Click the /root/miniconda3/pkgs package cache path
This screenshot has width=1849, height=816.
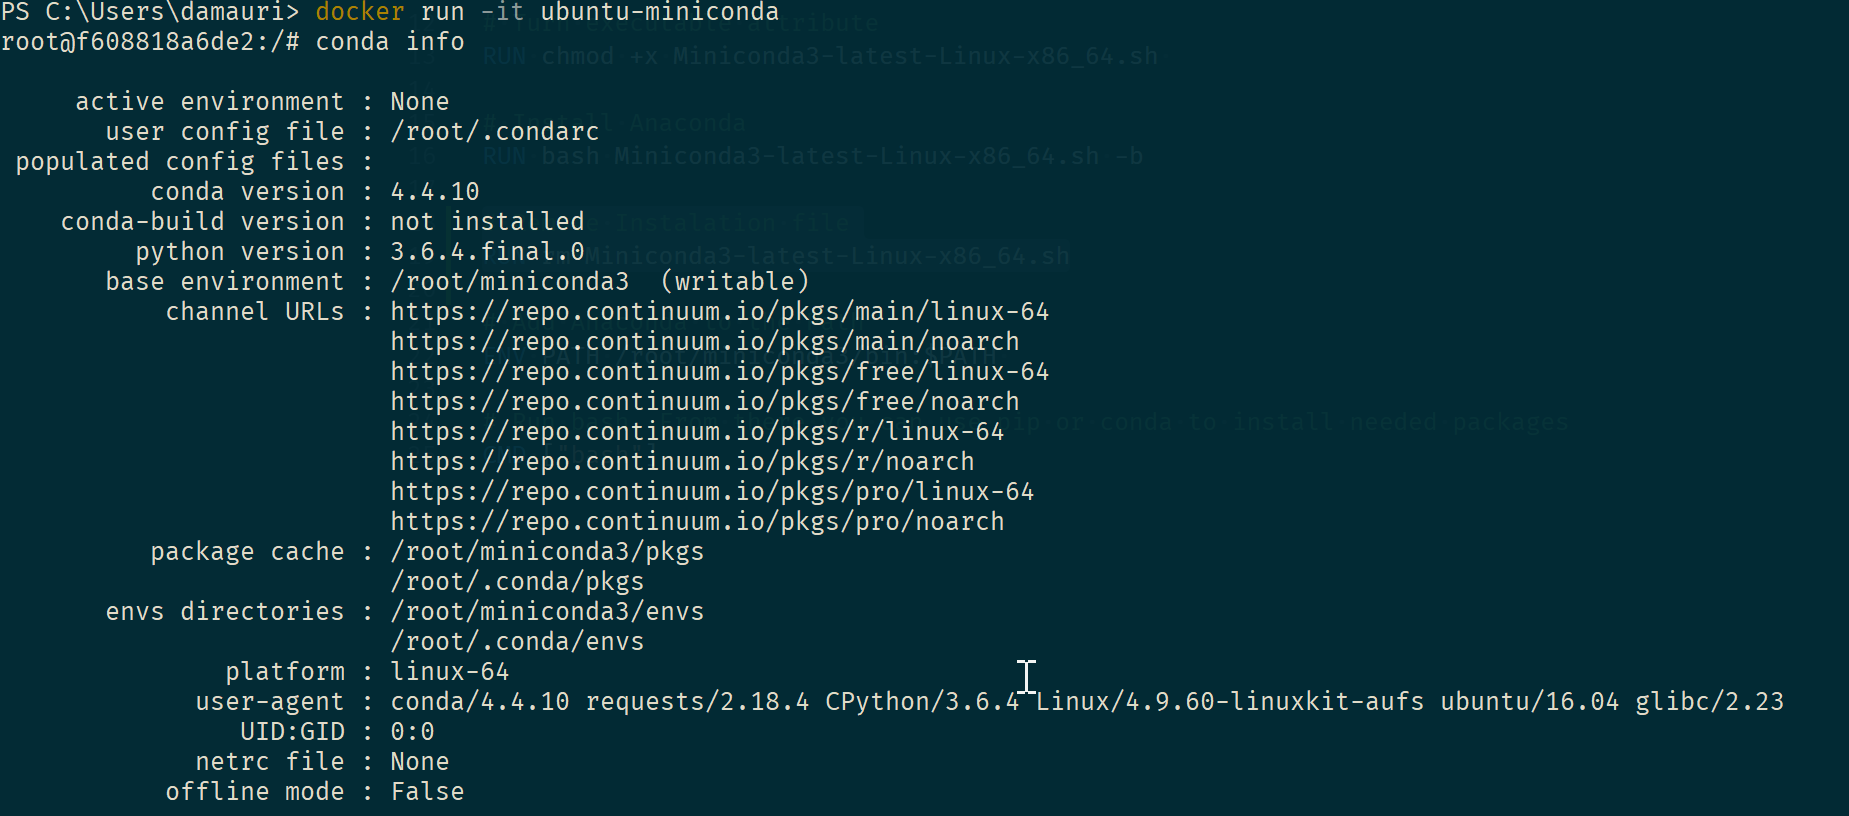[x=547, y=552]
